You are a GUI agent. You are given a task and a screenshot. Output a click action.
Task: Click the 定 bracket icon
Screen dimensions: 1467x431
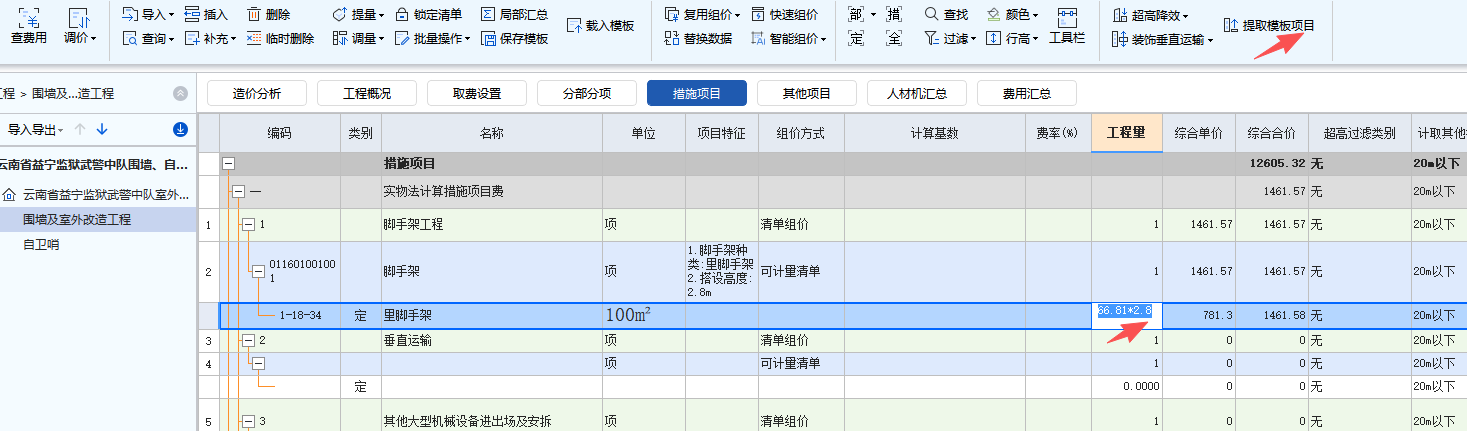[856, 39]
